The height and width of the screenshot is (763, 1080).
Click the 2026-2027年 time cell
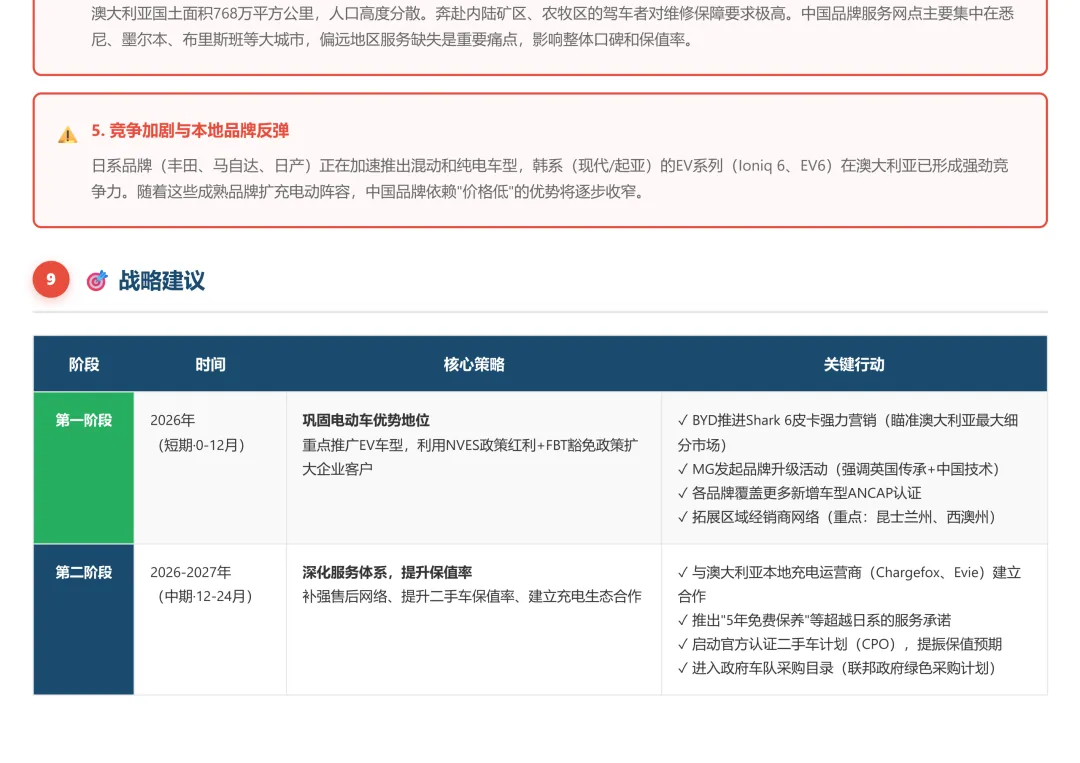click(190, 573)
